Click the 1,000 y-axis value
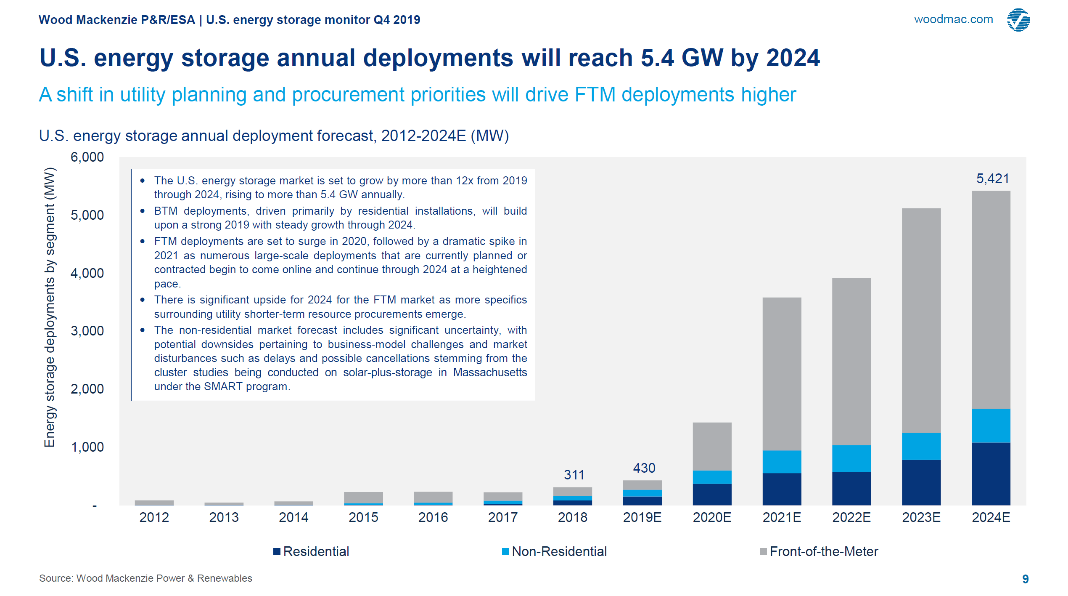The image size is (1068, 596). 87,447
